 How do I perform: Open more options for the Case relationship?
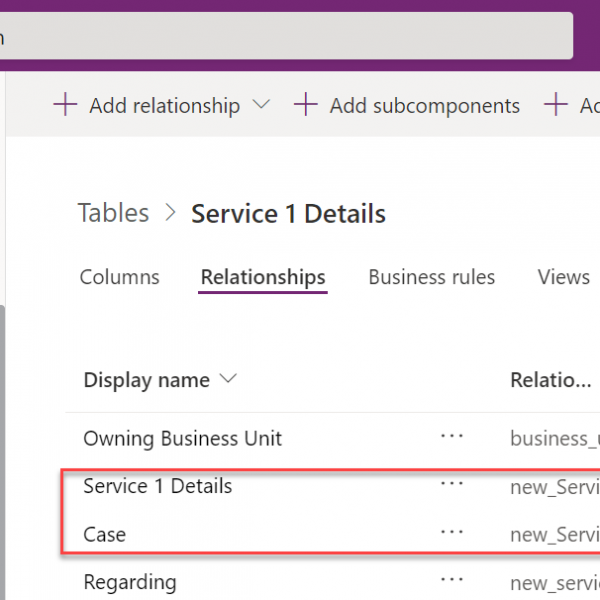click(x=452, y=533)
